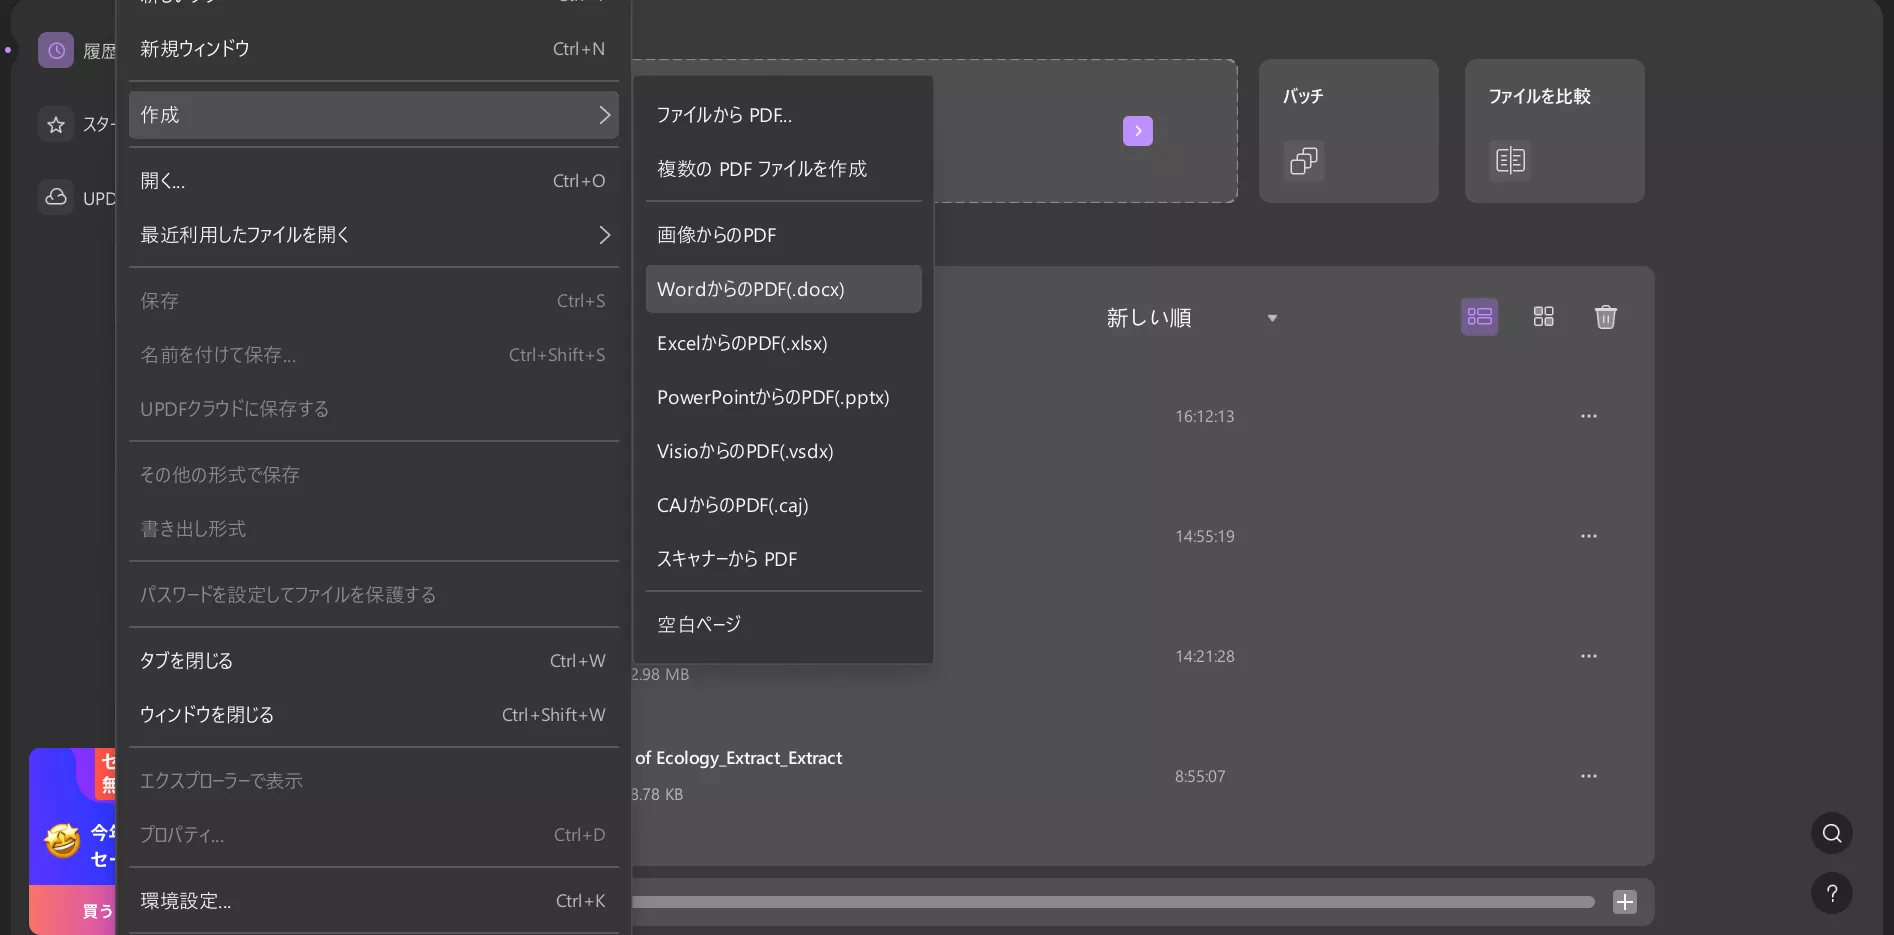Choose CAJからのPDF(.caj)

784,505
